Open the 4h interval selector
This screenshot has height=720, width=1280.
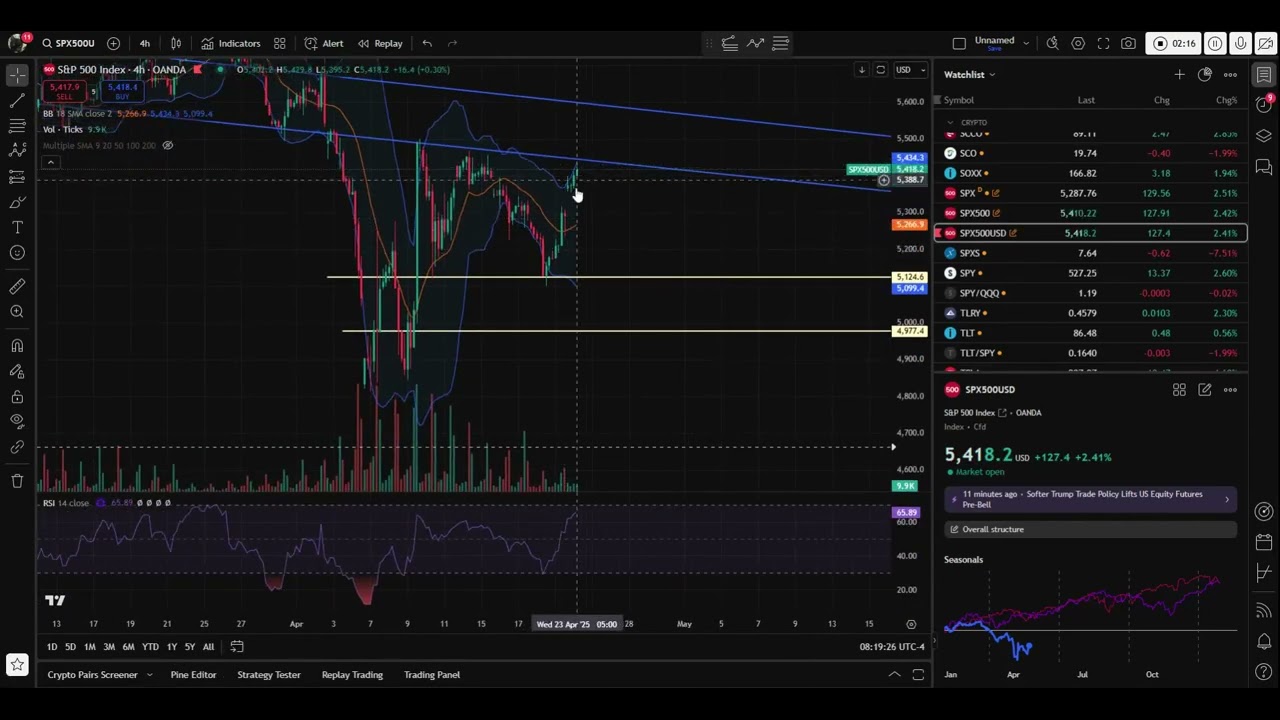coord(144,43)
